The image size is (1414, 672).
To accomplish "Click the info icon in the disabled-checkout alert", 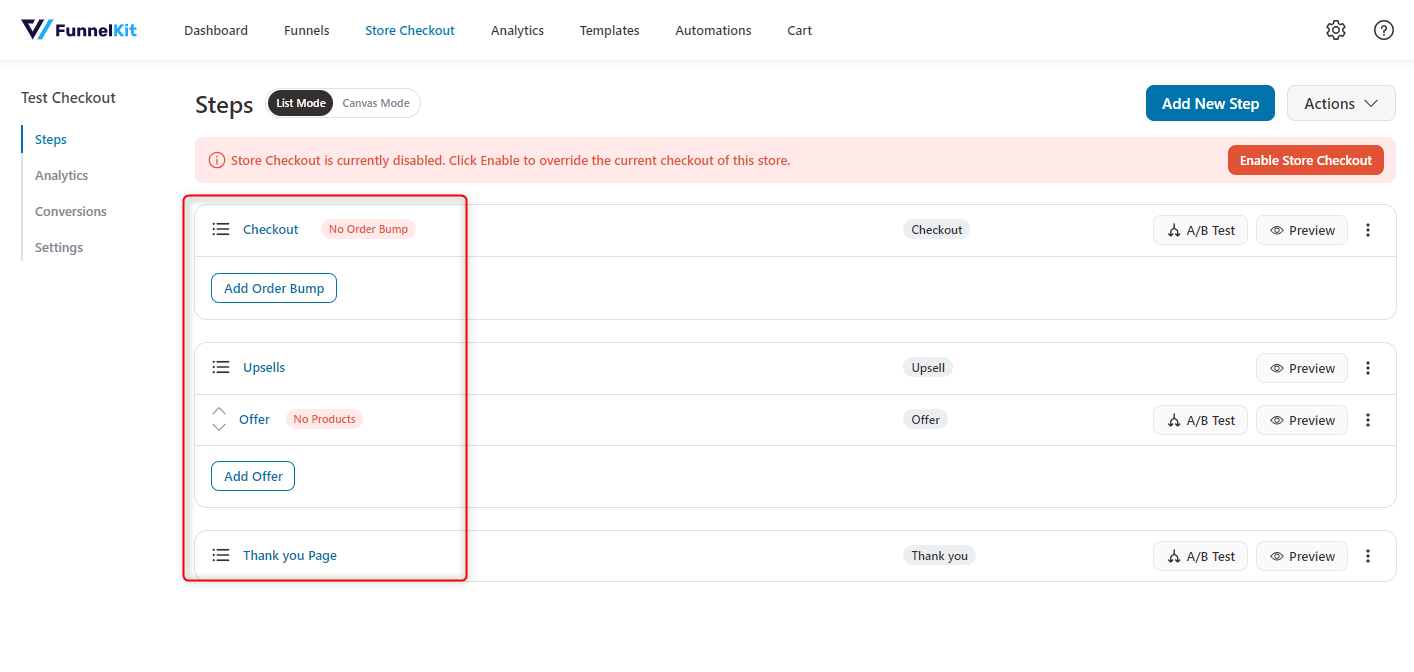I will click(x=216, y=160).
